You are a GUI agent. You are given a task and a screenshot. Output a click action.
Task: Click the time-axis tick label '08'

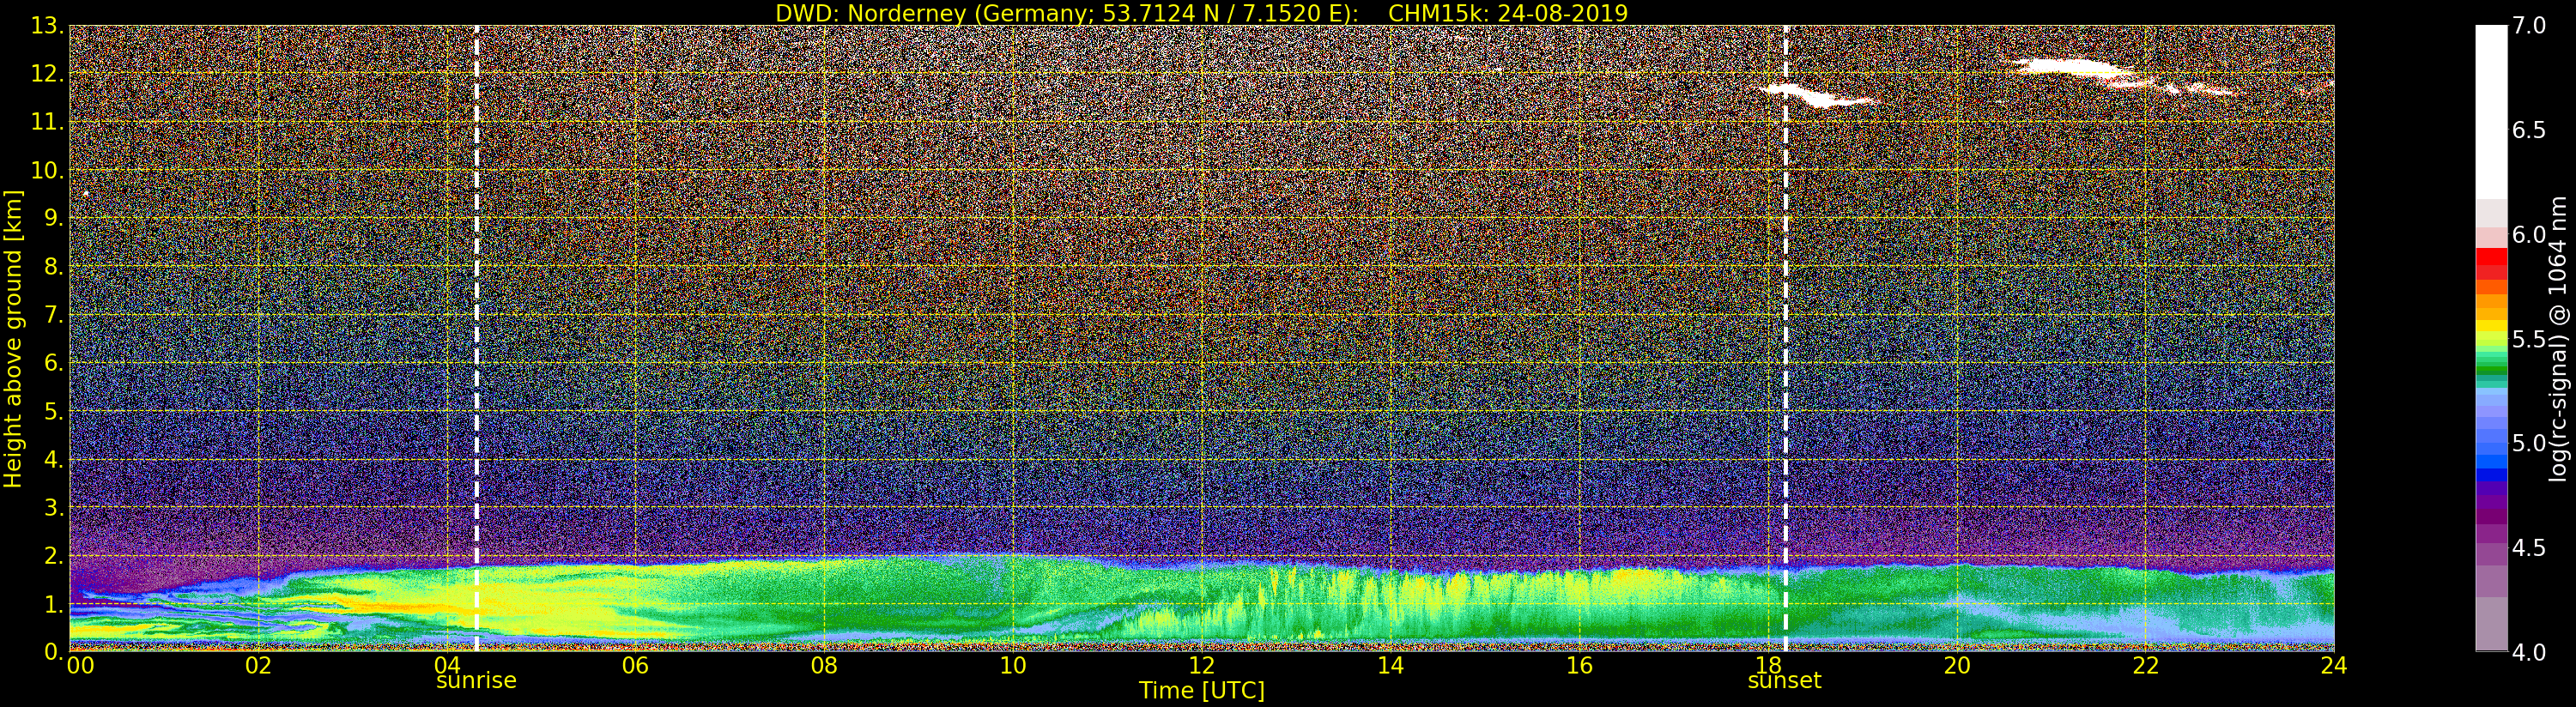point(824,667)
